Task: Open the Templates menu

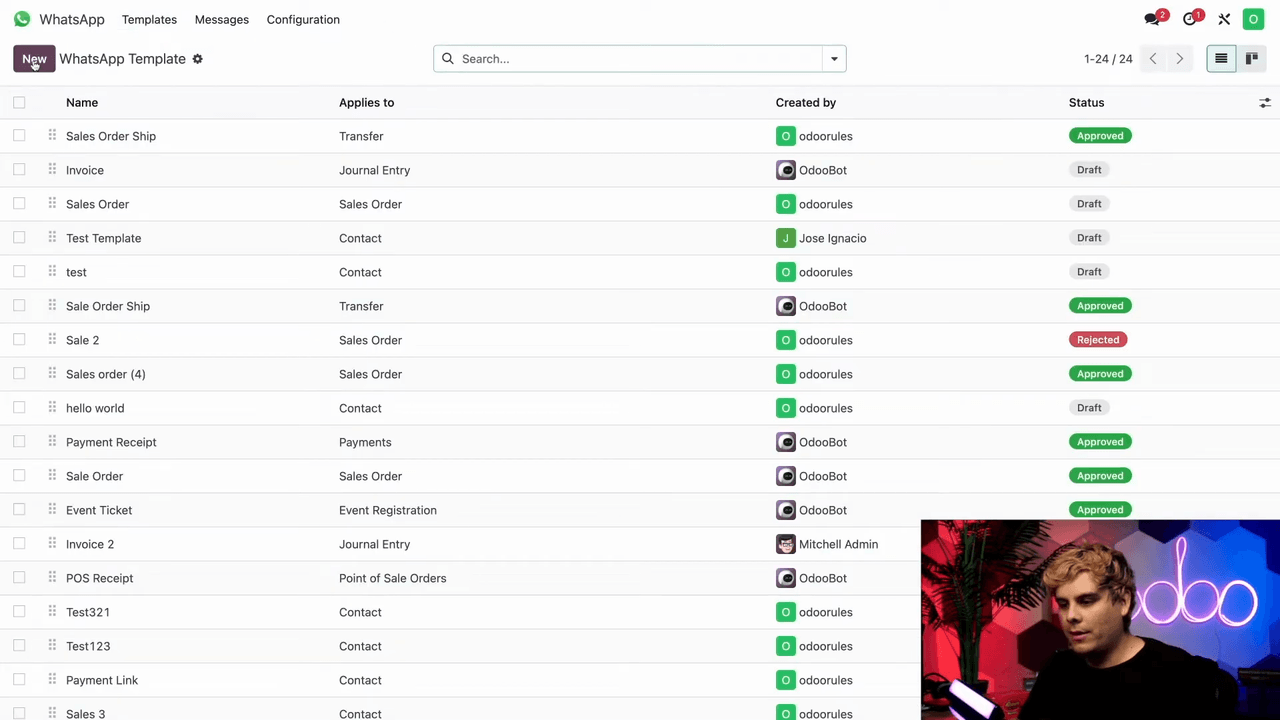Action: (149, 19)
